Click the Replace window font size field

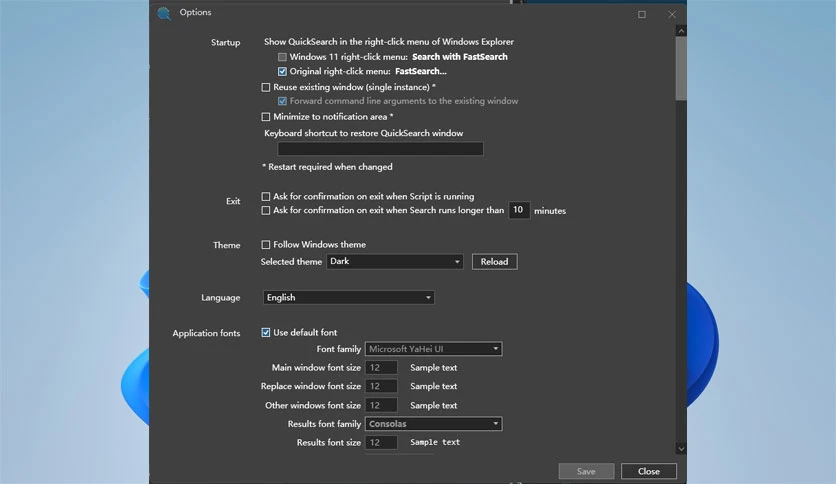[x=381, y=386]
